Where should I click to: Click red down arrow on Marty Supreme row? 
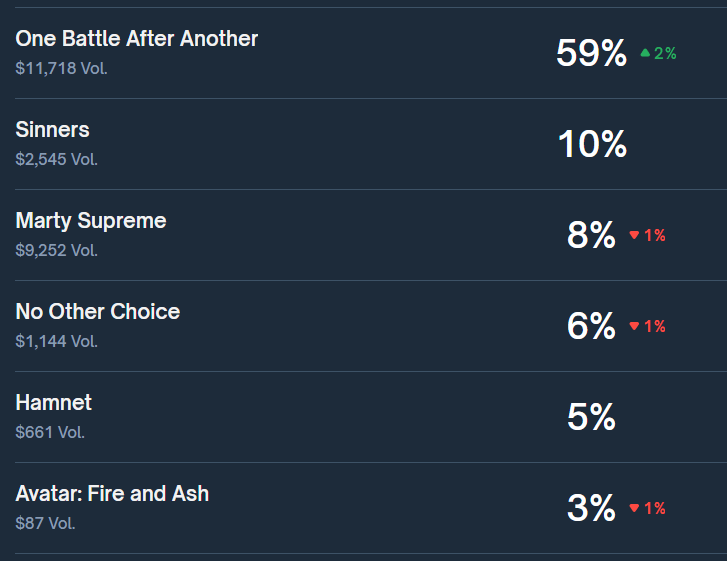[x=634, y=236]
